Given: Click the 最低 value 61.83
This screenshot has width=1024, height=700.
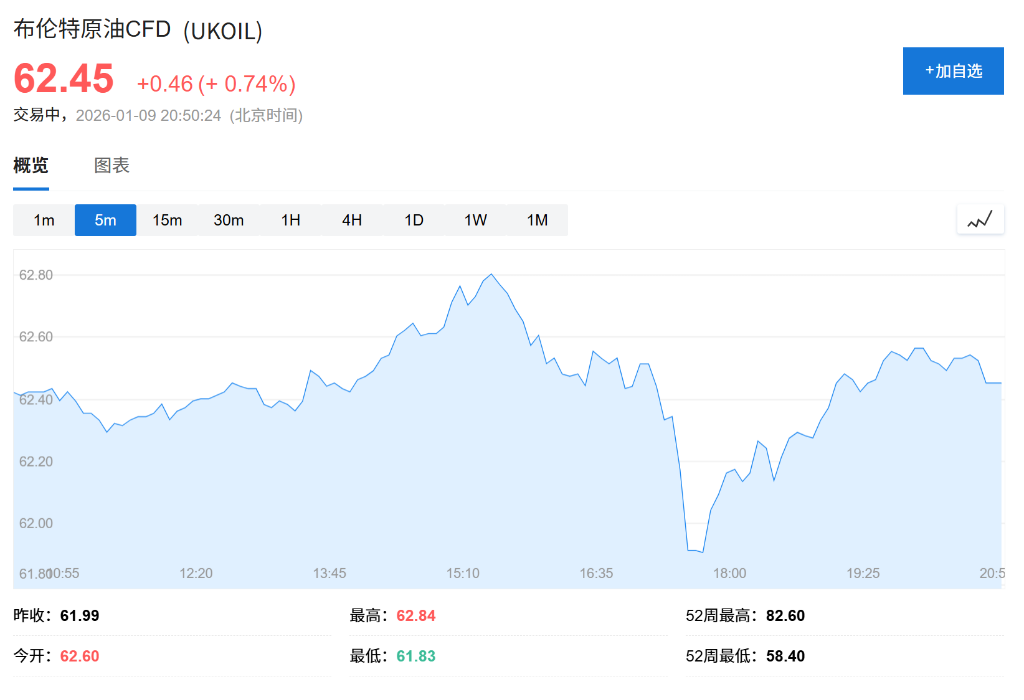Looking at the screenshot, I should [x=414, y=656].
